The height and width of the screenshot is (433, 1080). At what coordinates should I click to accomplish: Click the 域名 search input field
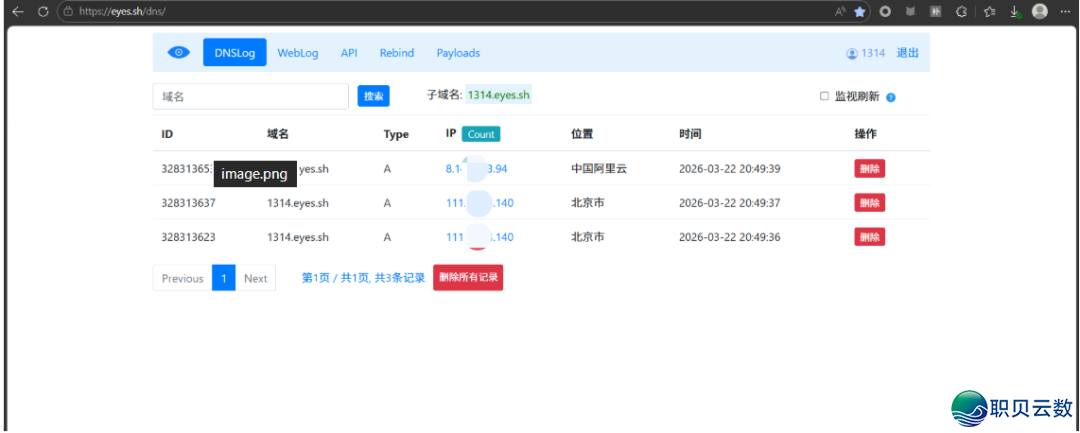(x=250, y=96)
